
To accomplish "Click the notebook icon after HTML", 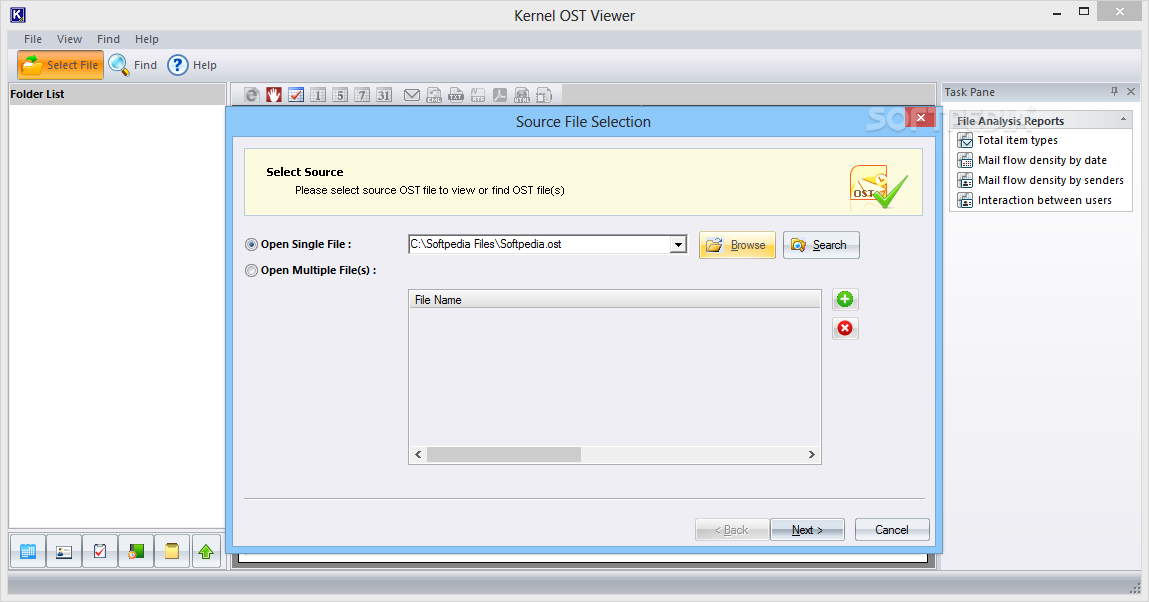I will click(544, 94).
